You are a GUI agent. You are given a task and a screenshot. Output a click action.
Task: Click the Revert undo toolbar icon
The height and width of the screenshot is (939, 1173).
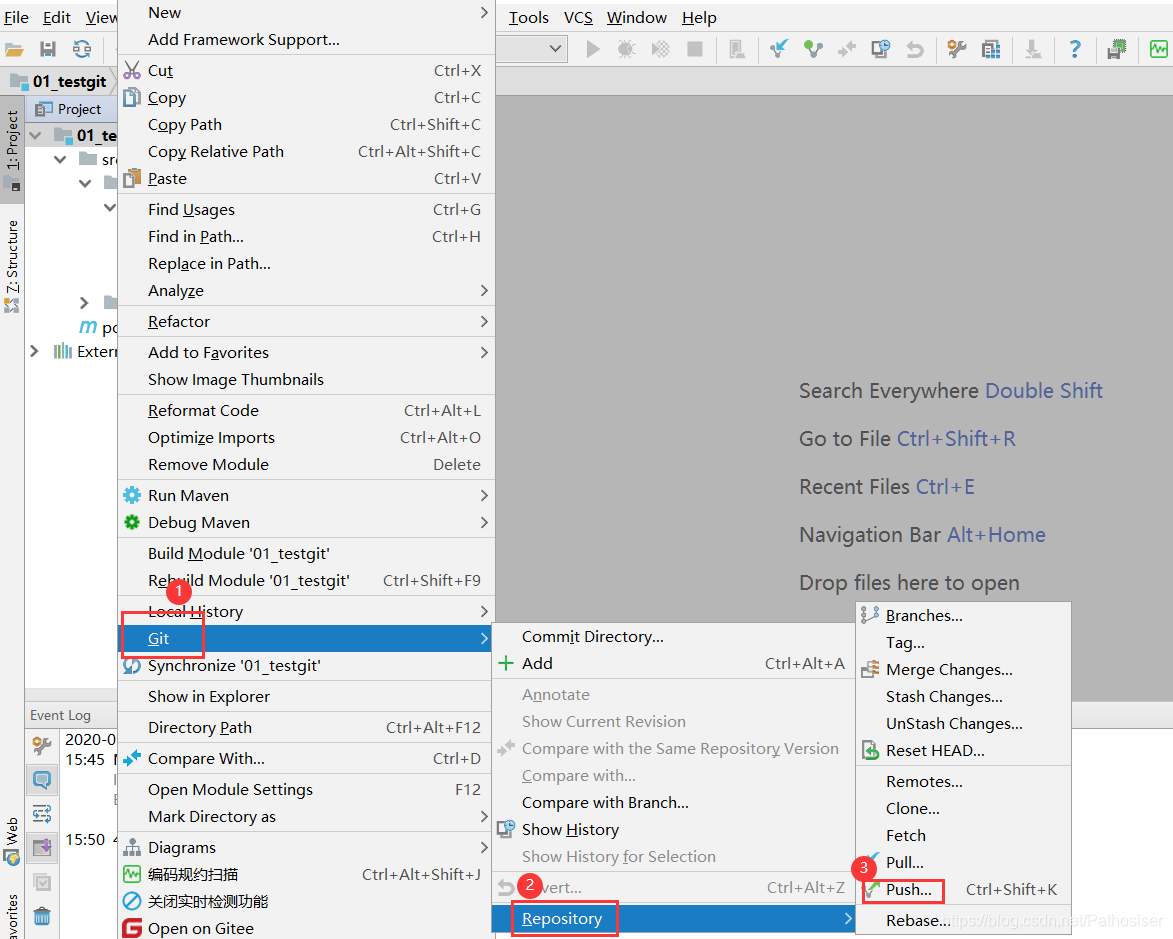[x=915, y=49]
